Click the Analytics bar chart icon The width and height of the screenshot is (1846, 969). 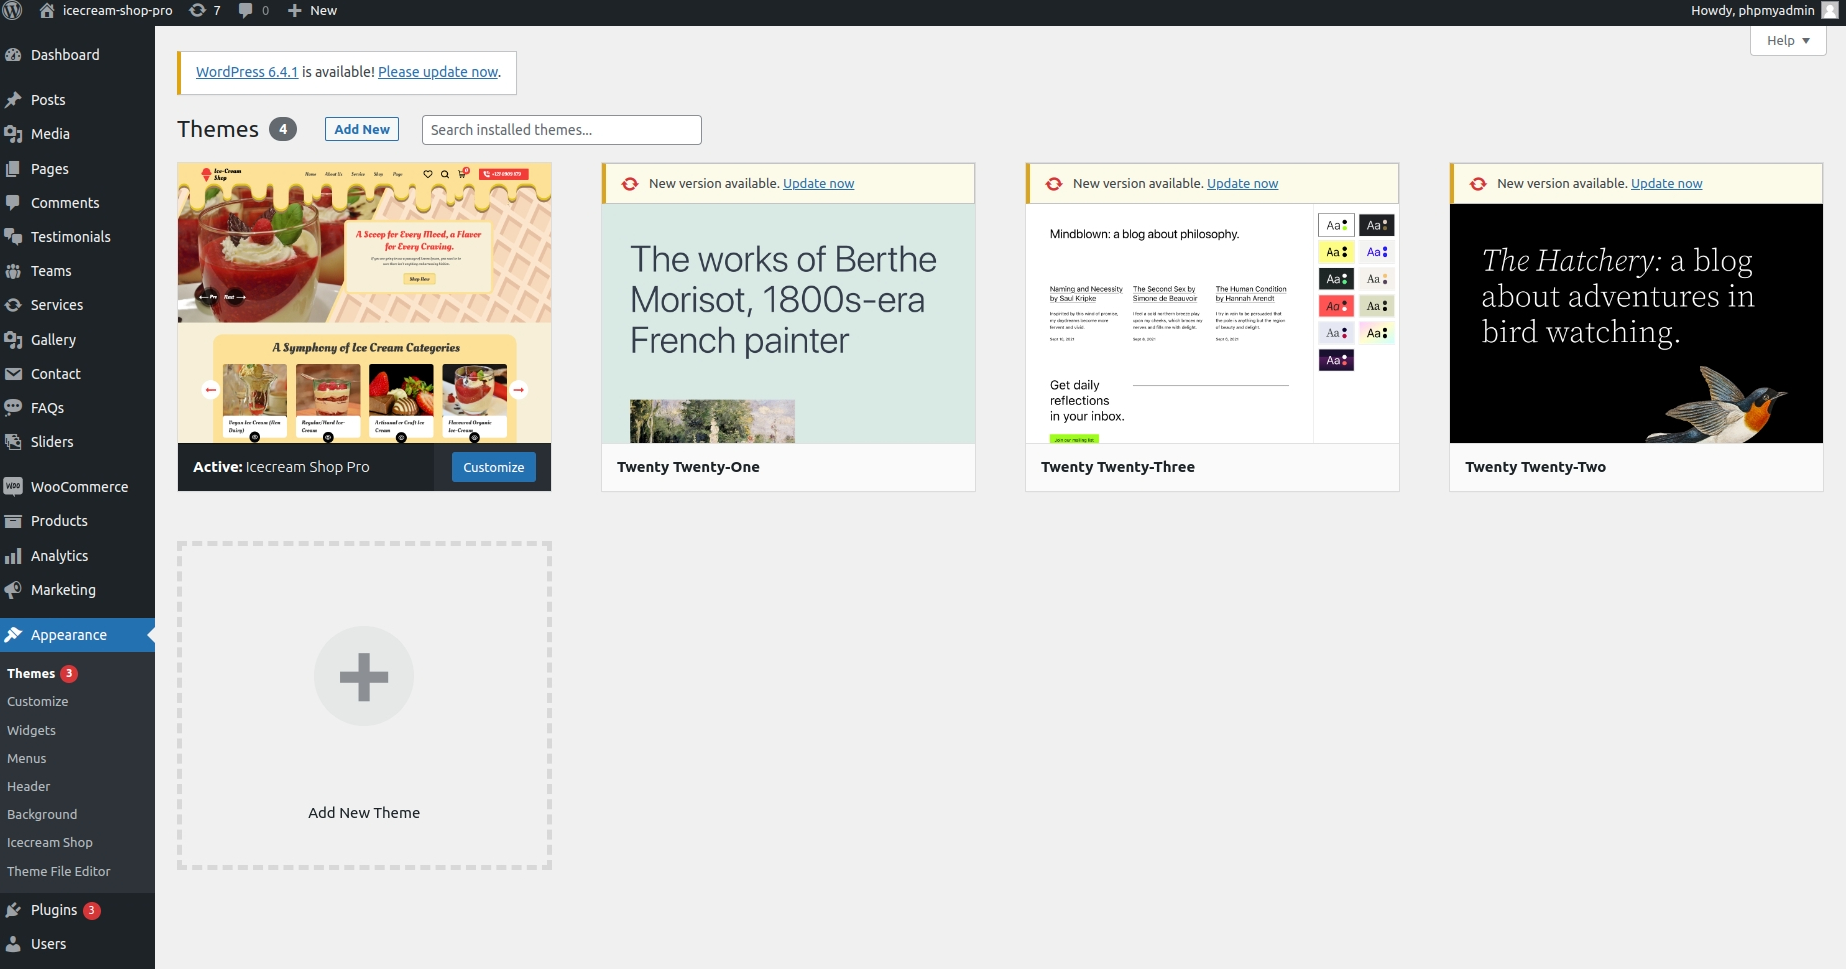coord(14,556)
